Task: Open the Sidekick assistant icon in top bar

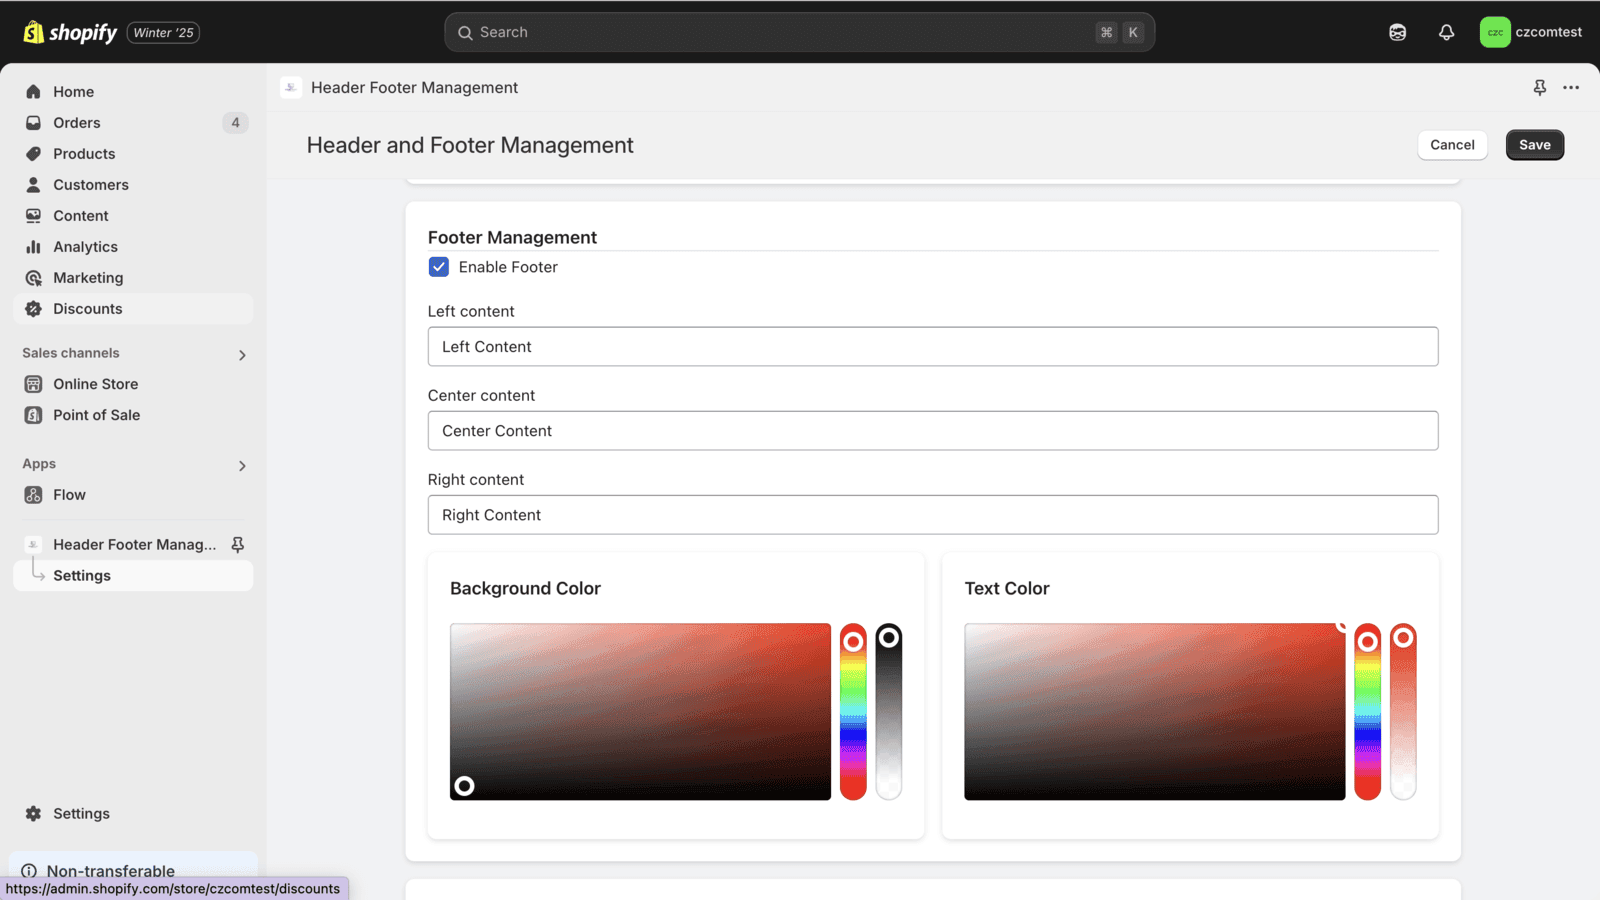Action: pos(1397,32)
